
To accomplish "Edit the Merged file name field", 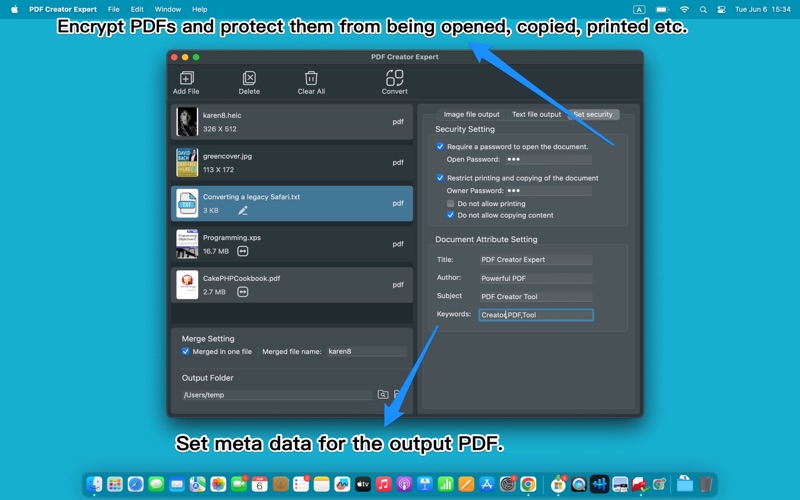I will [367, 352].
